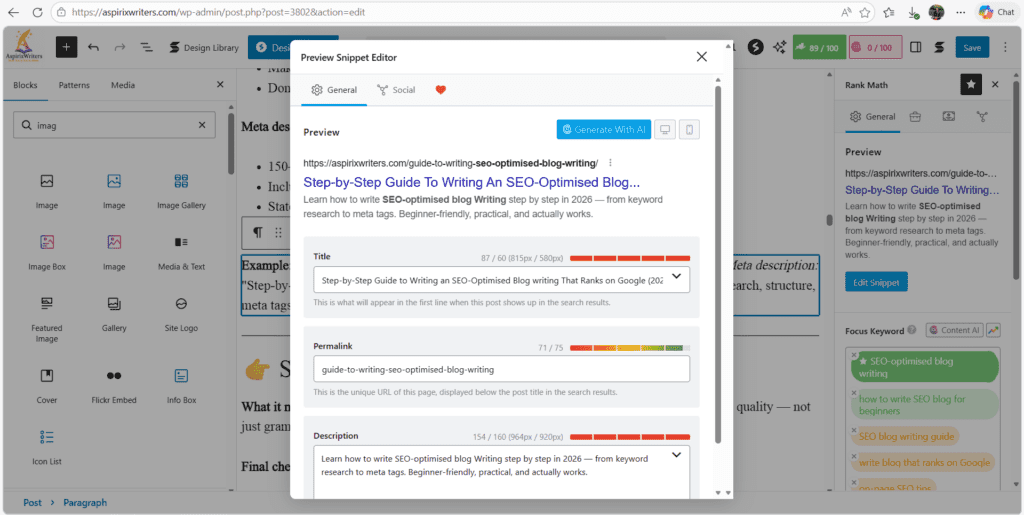The width and height of the screenshot is (1024, 515).
Task: Open the Document Overview list icon
Action: click(x=146, y=47)
